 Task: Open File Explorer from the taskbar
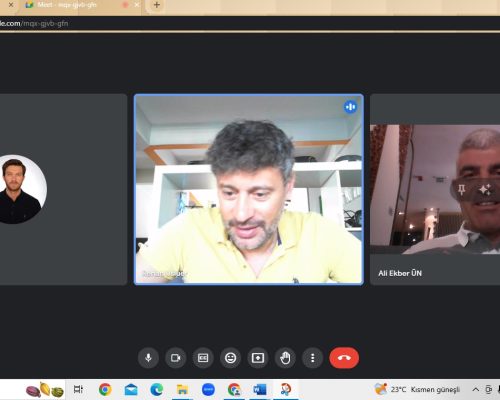182,389
